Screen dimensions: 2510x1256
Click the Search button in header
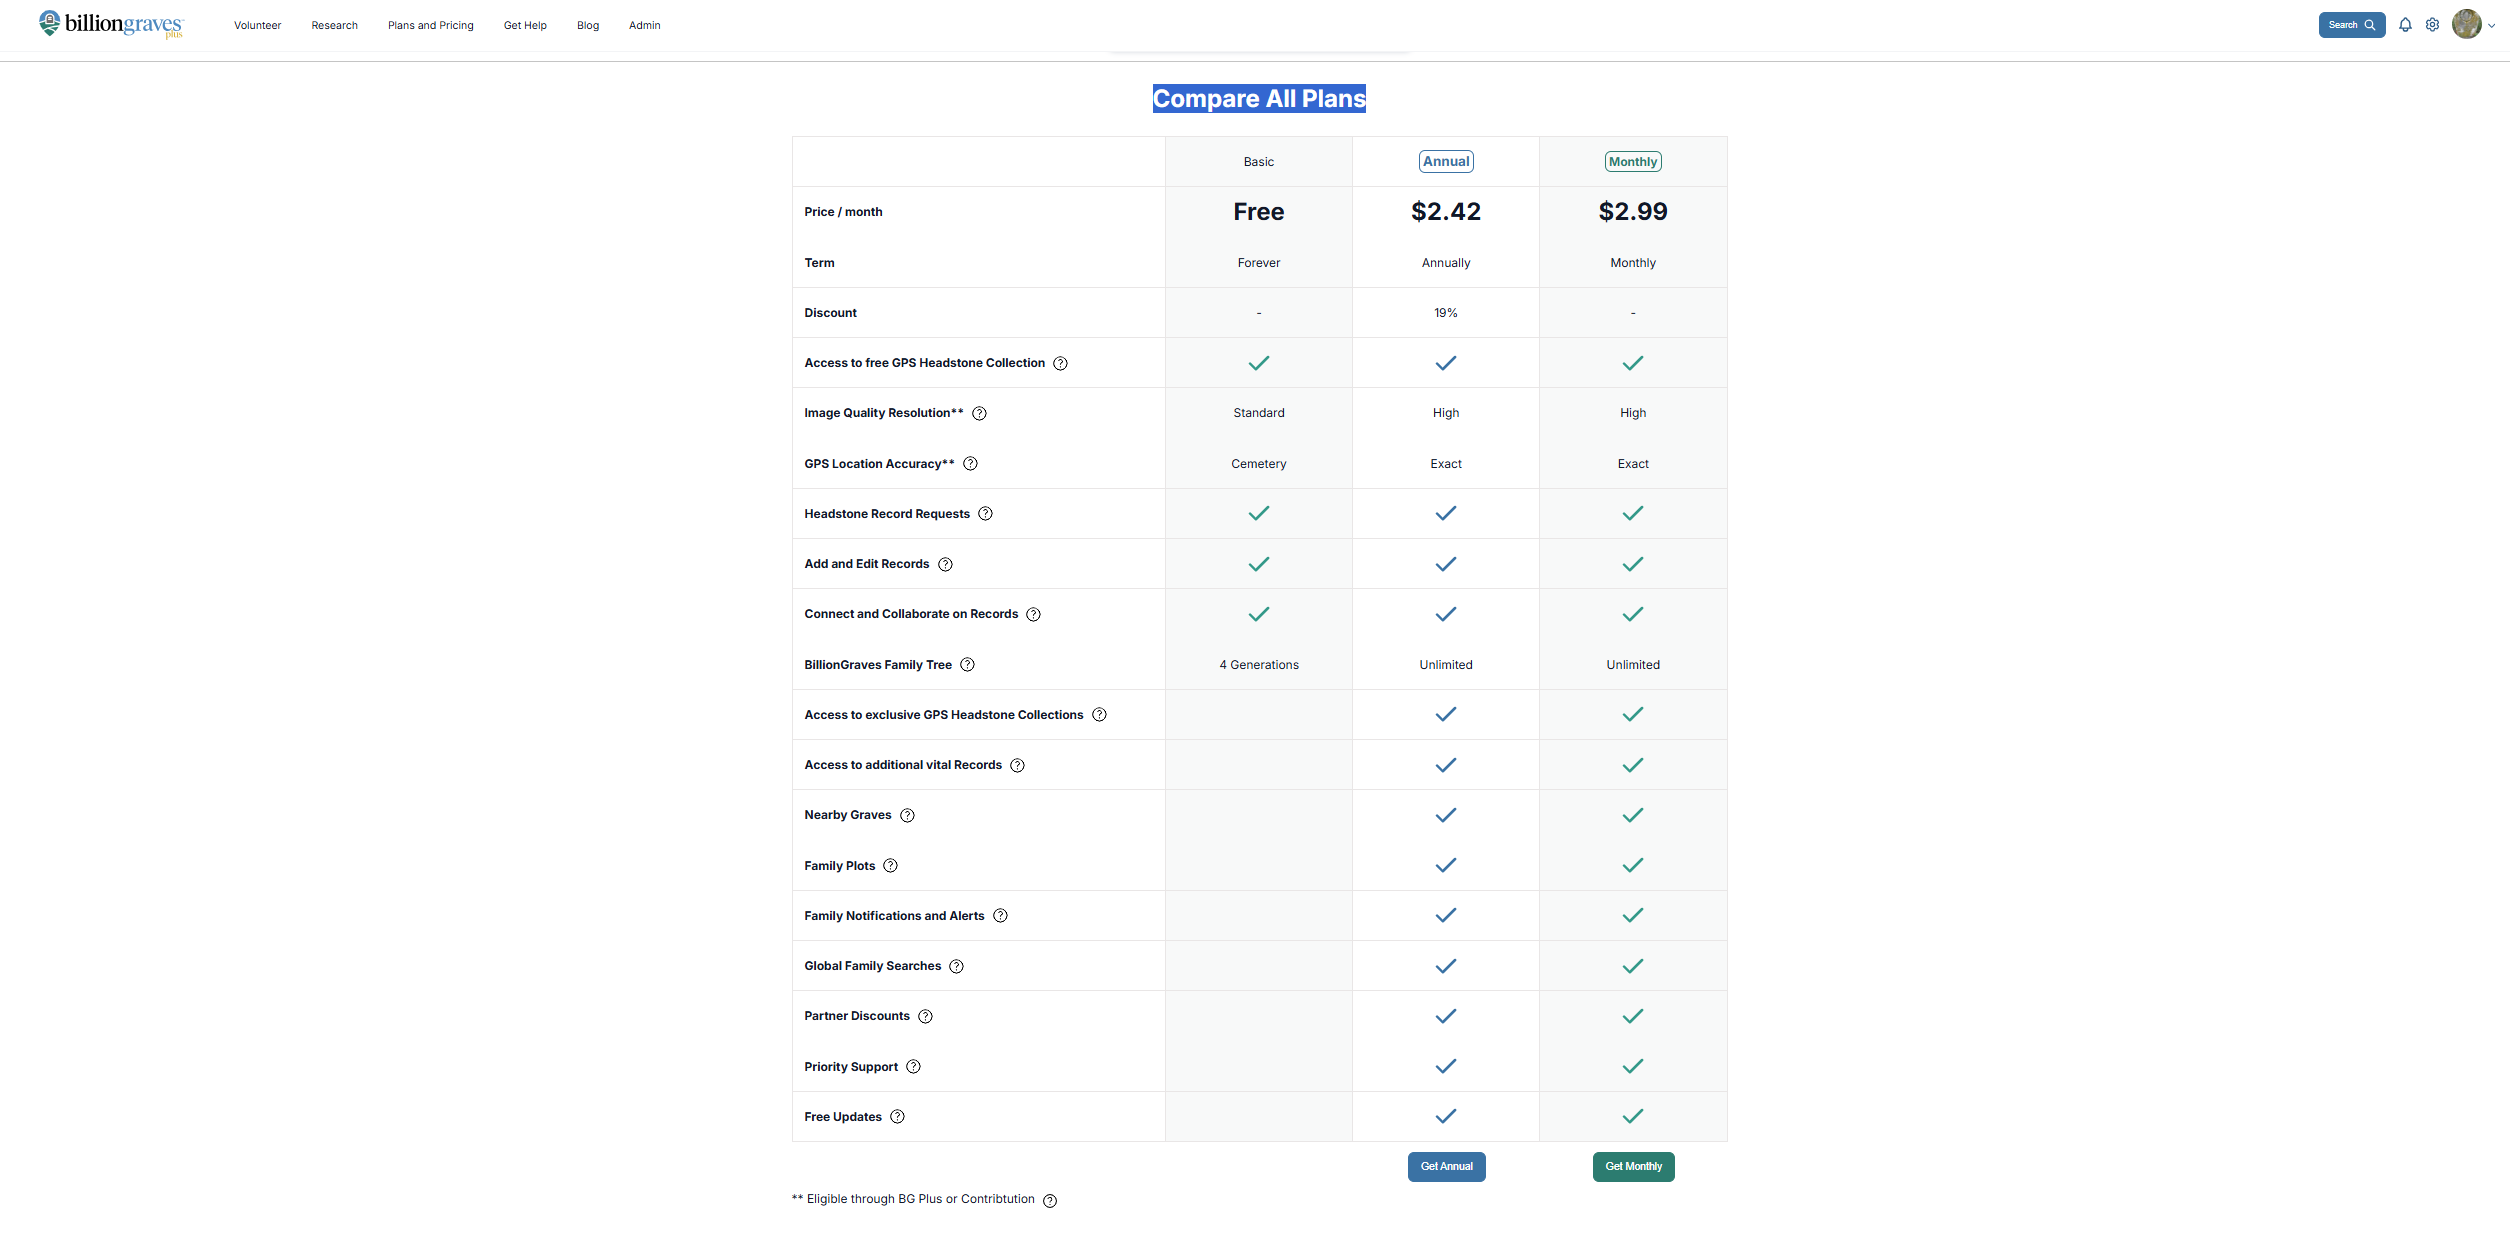point(2351,25)
